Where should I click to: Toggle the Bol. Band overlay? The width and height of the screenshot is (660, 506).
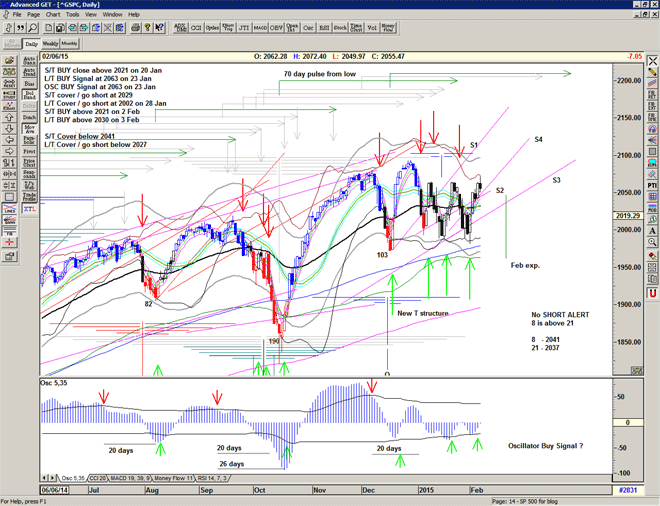pos(29,95)
